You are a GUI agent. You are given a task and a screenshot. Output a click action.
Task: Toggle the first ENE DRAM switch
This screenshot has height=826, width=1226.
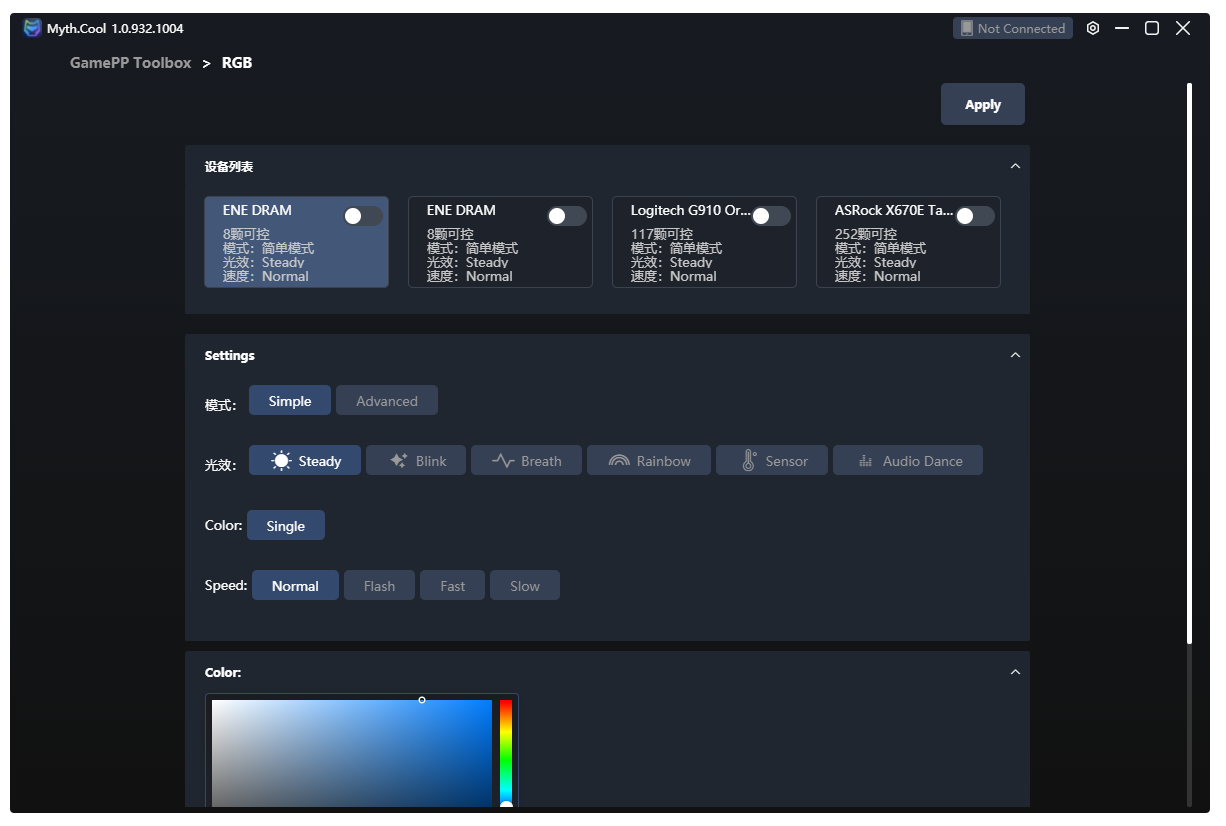pyautogui.click(x=362, y=216)
